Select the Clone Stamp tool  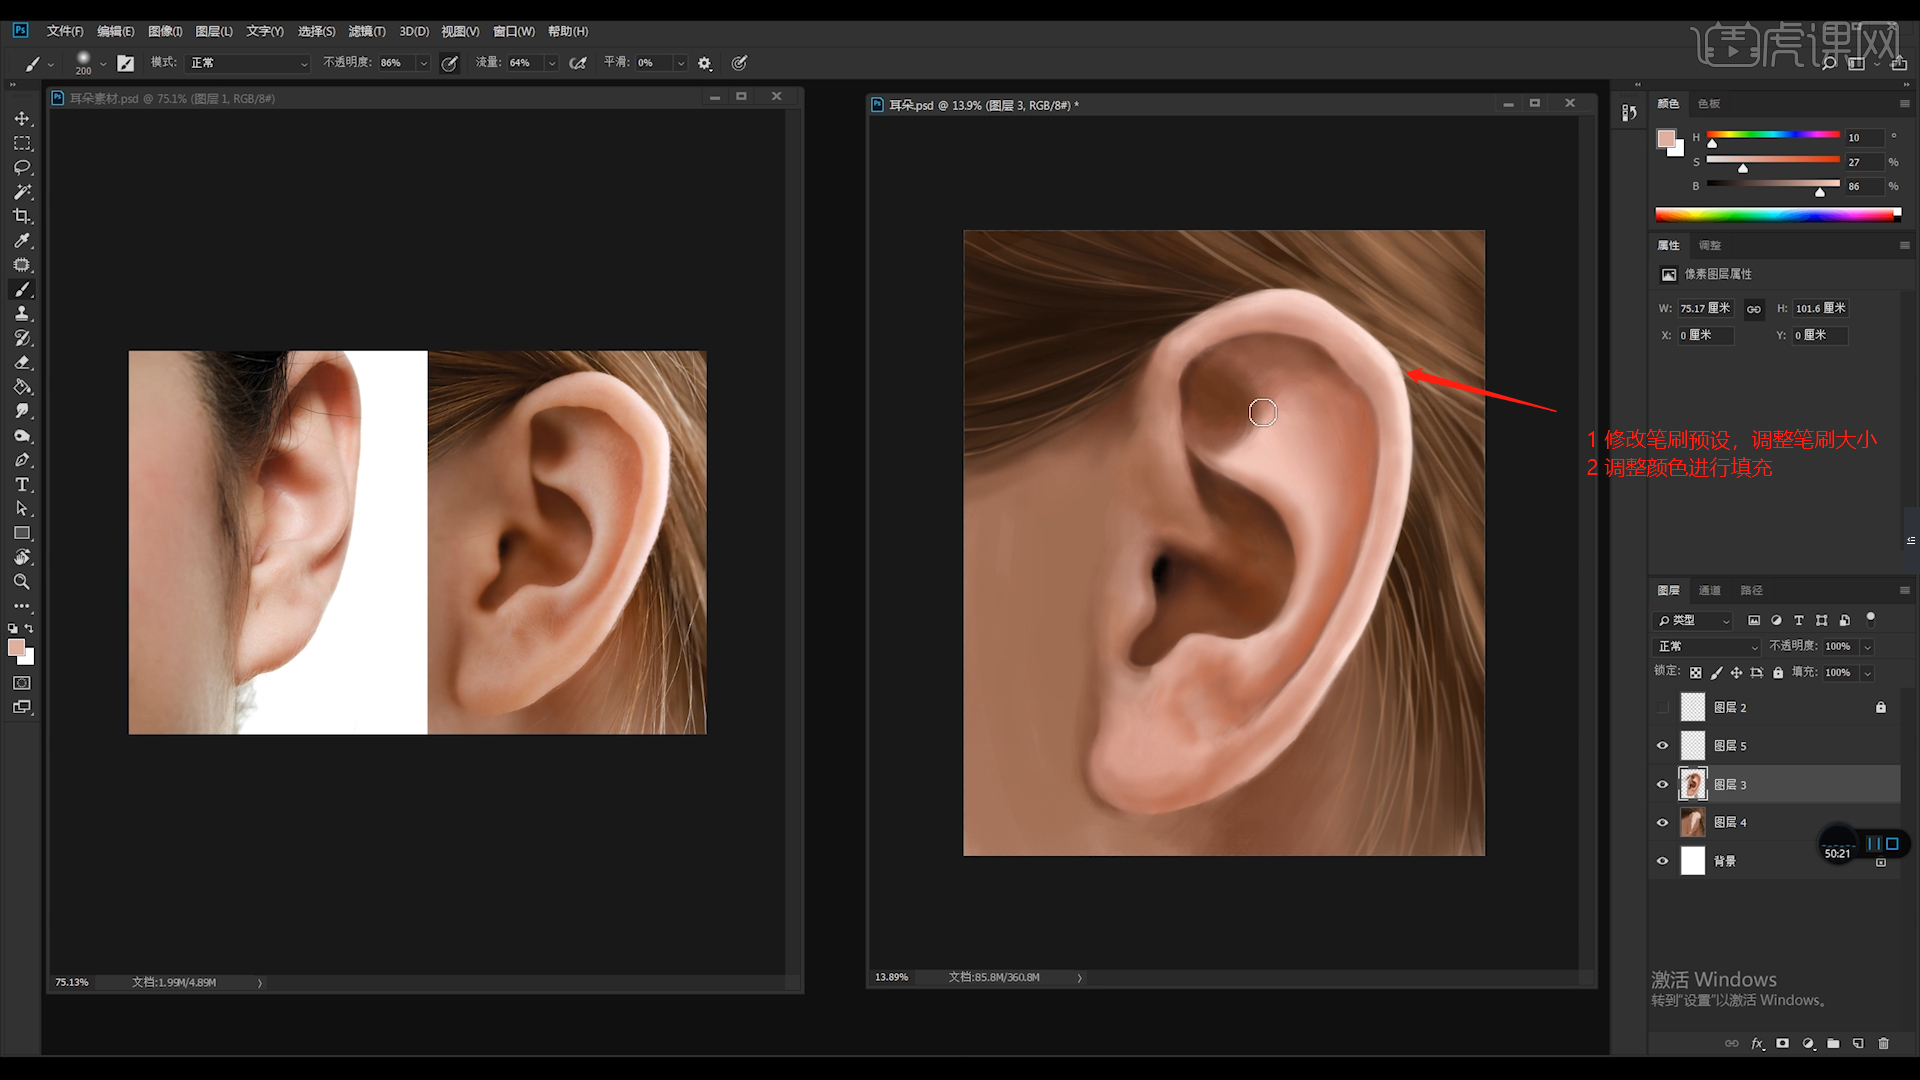tap(22, 314)
